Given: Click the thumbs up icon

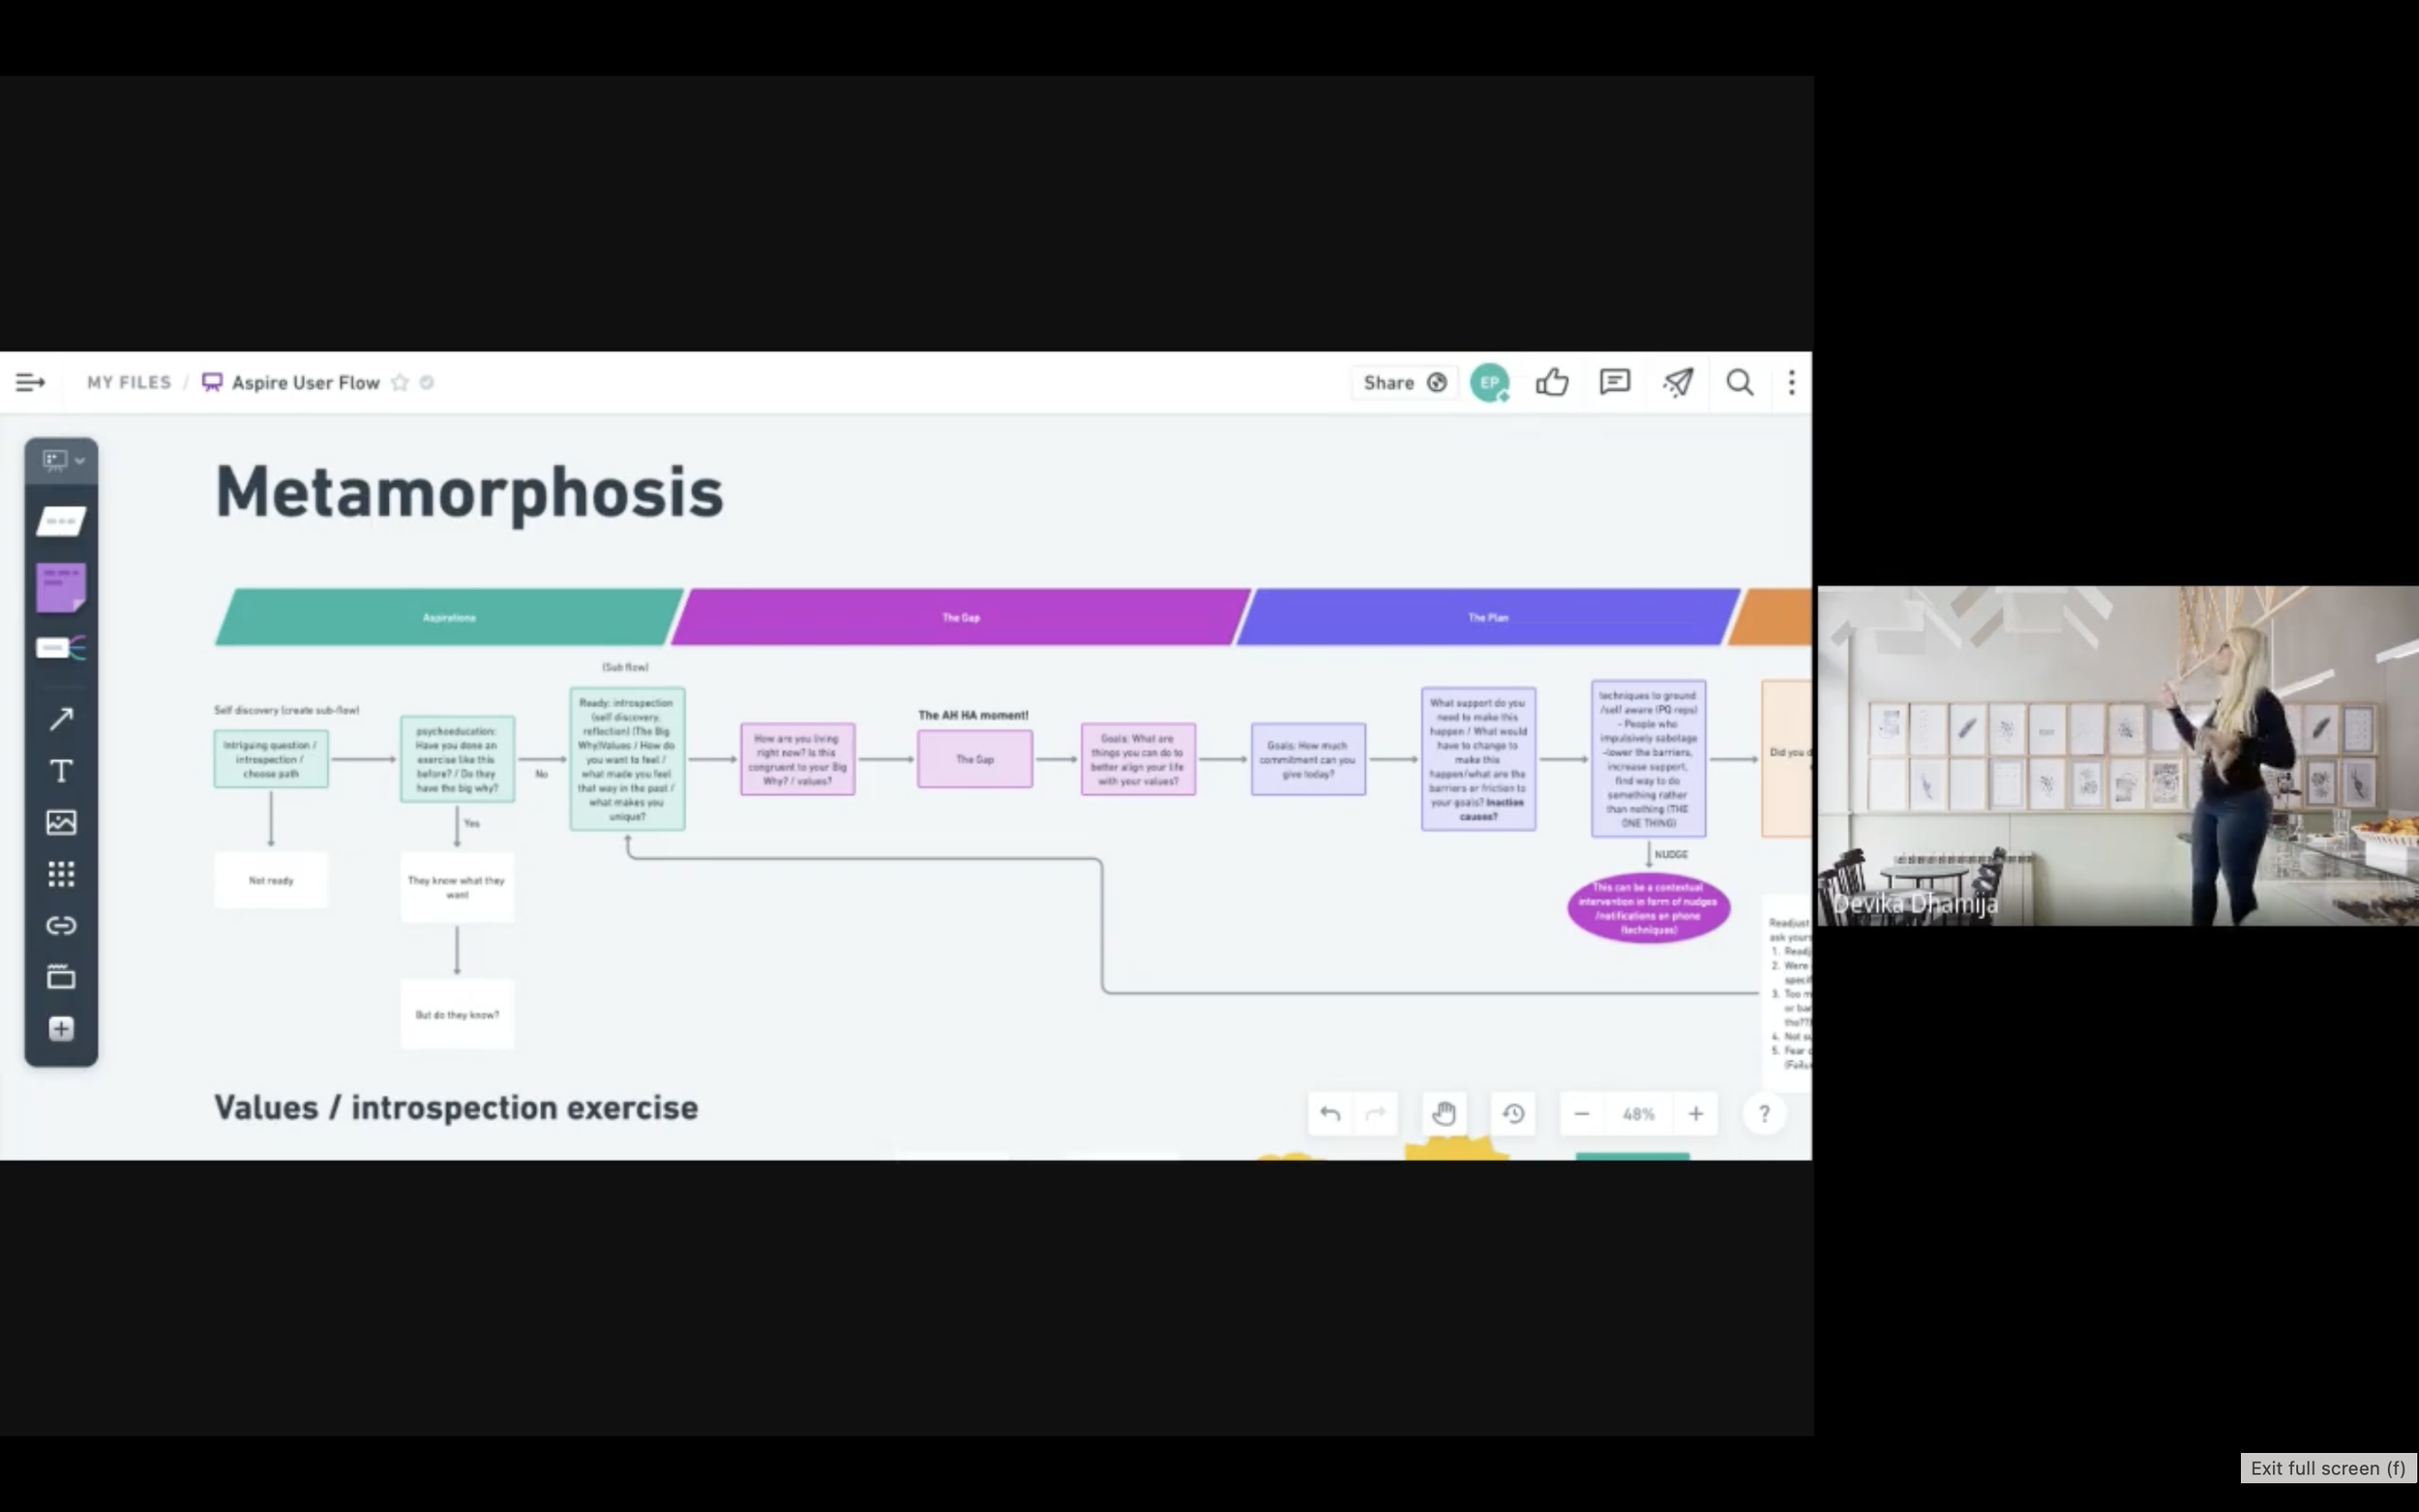Looking at the screenshot, I should pos(1552,382).
